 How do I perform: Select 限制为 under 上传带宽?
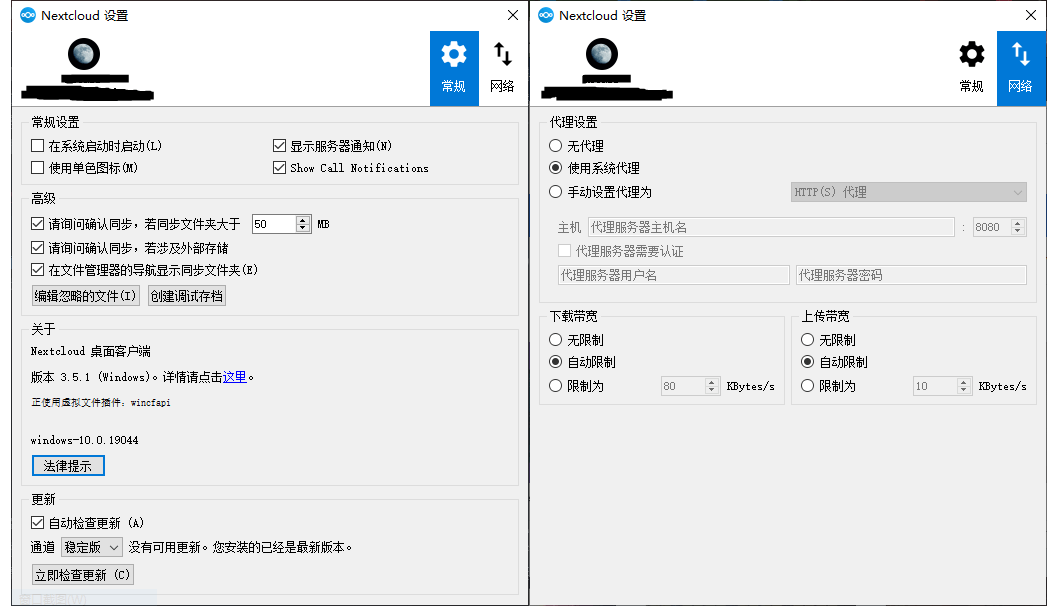click(807, 386)
